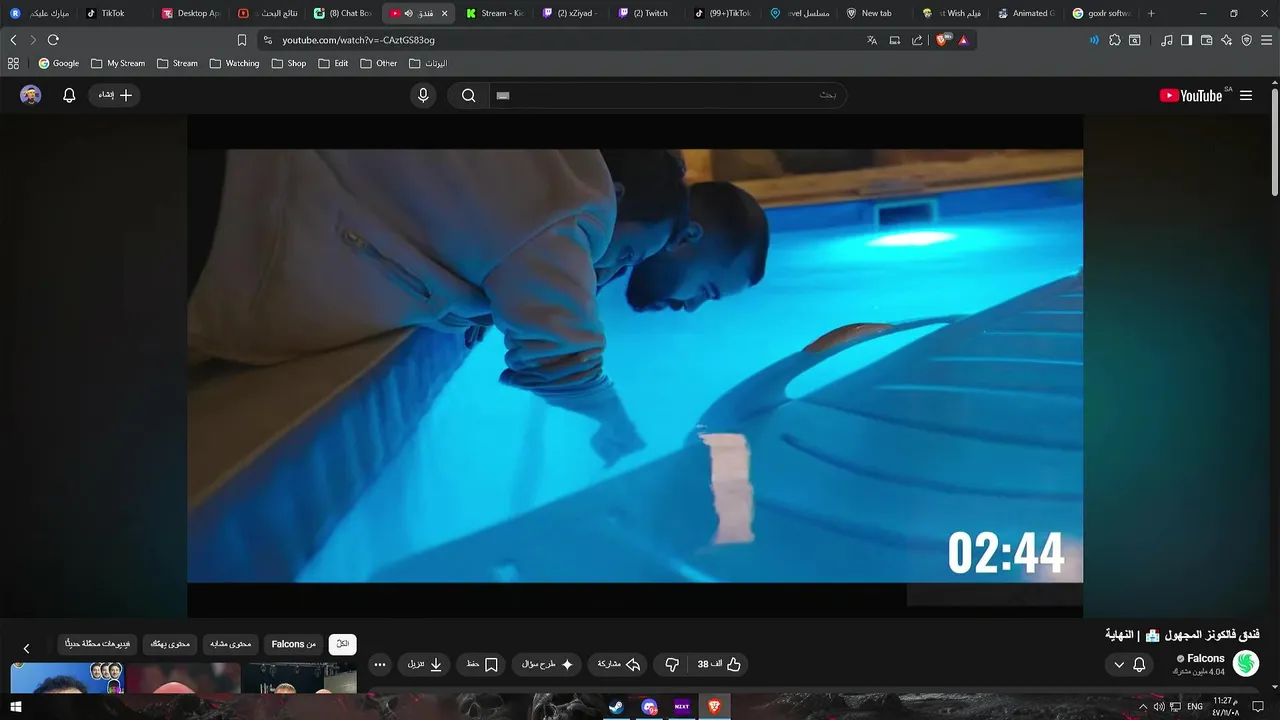Click the Ask (طرح سؤال) sparkle button
Screen dimensions: 1280x720
[547, 664]
